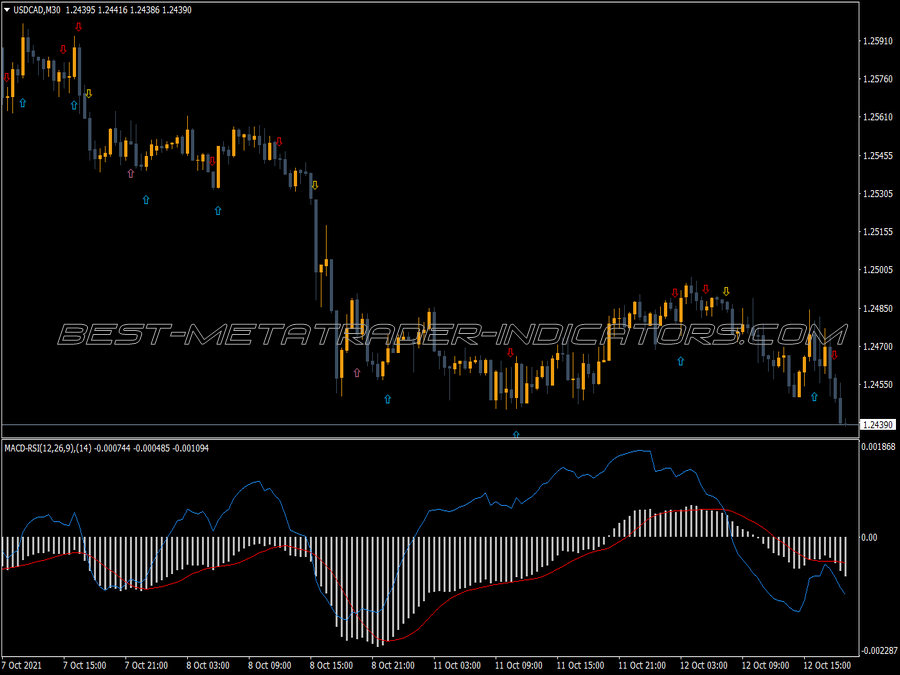
Task: Click the 1.25455 price axis label
Action: point(878,156)
